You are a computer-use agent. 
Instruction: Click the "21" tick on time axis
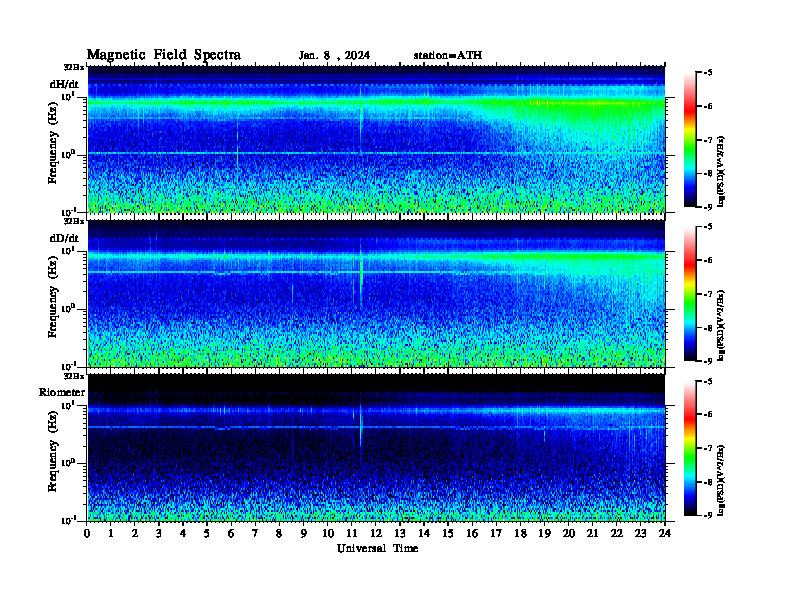click(592, 533)
